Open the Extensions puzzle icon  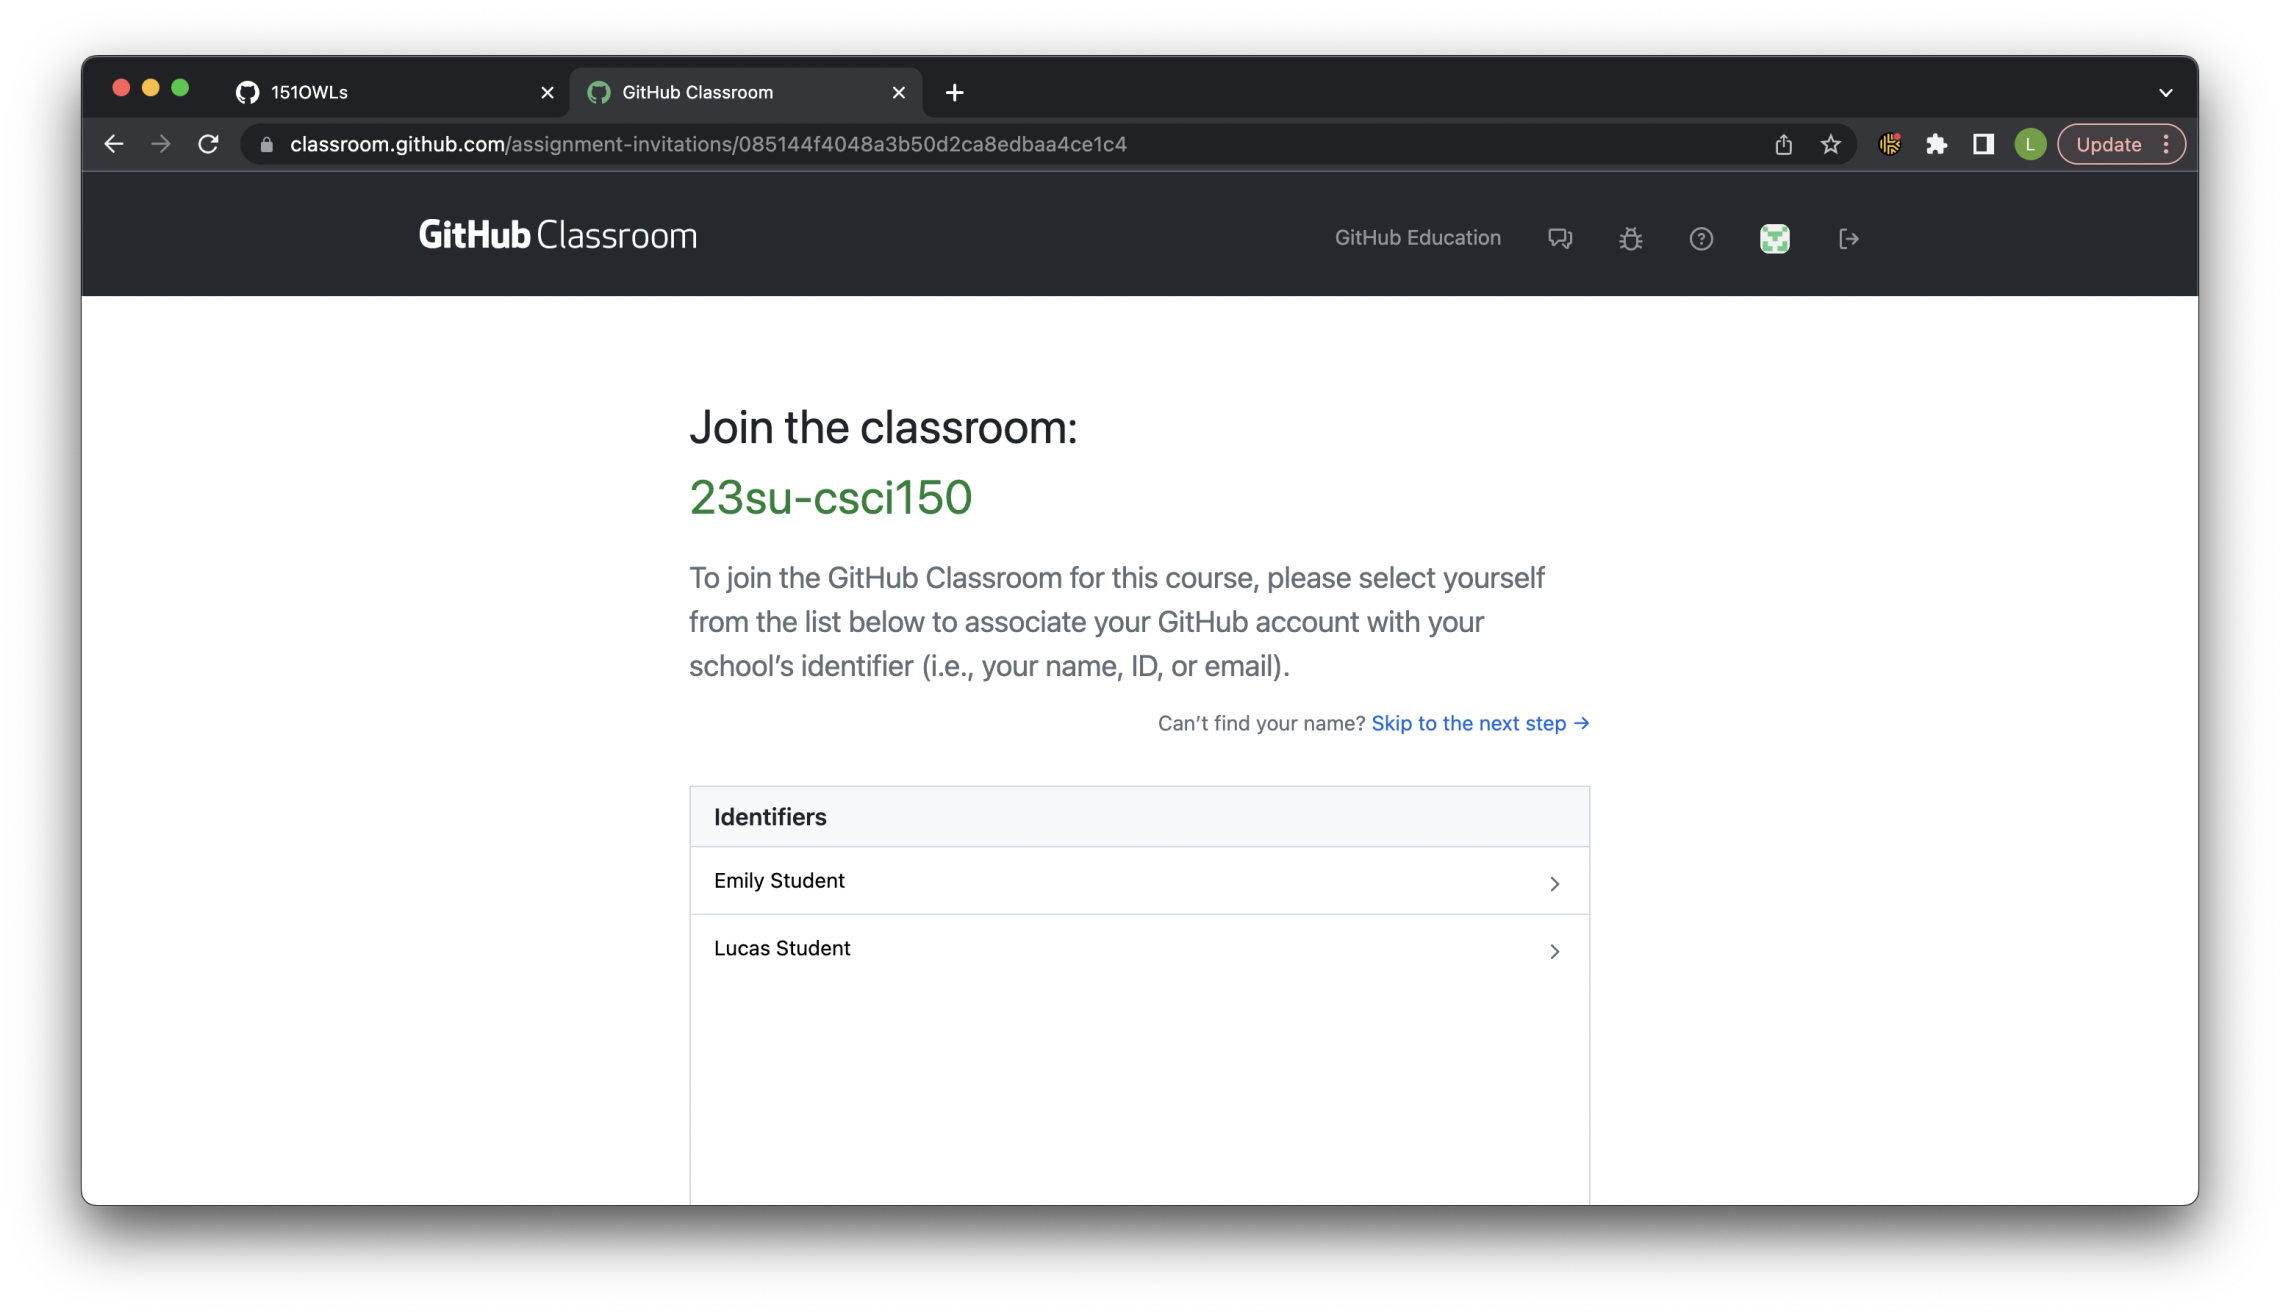pyautogui.click(x=1936, y=144)
